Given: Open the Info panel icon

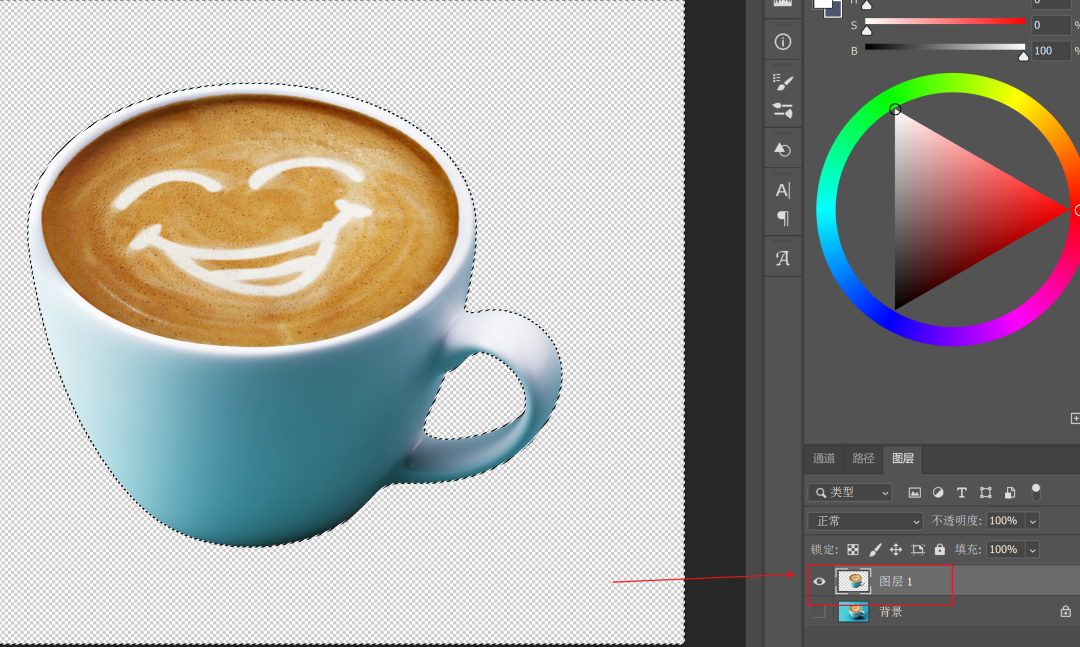Looking at the screenshot, I should [x=783, y=42].
